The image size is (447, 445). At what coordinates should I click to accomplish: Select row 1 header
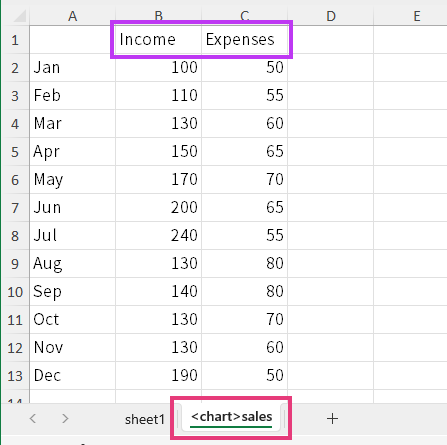(x=15, y=40)
